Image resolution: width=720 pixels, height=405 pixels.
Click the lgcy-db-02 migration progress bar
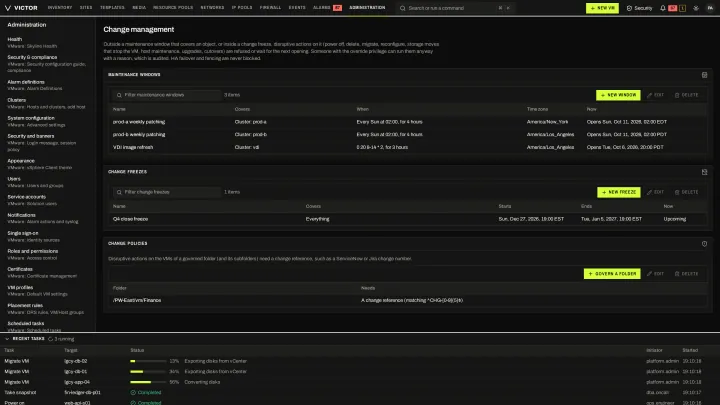point(148,361)
